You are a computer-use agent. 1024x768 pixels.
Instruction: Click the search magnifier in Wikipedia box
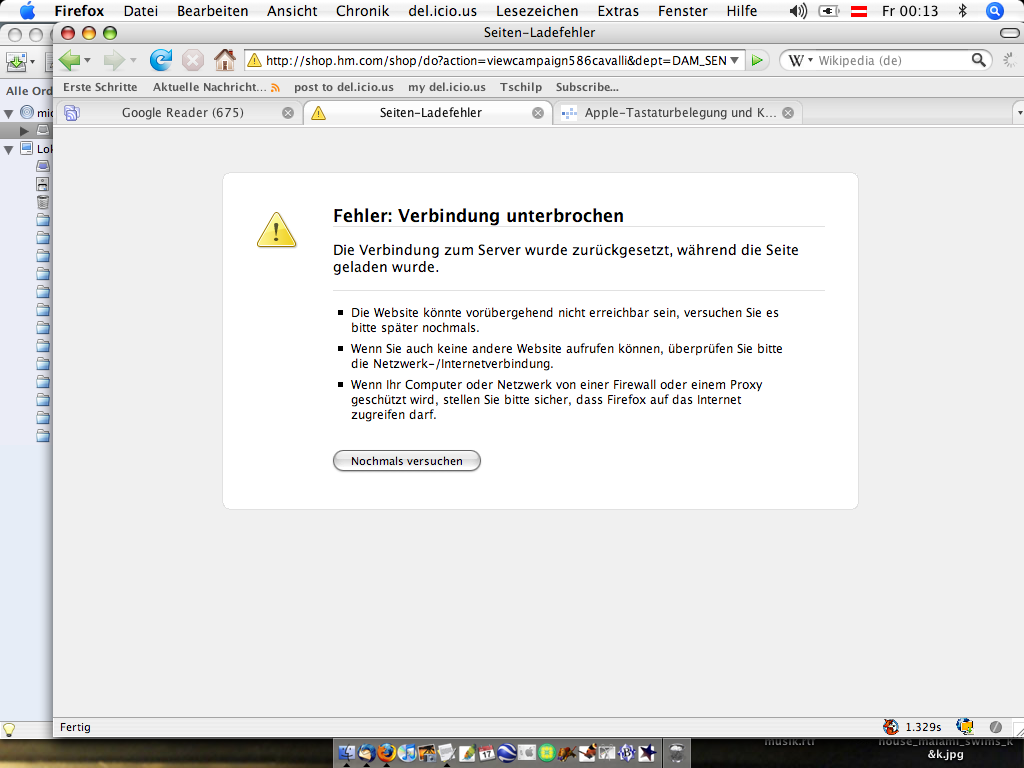[x=980, y=61]
